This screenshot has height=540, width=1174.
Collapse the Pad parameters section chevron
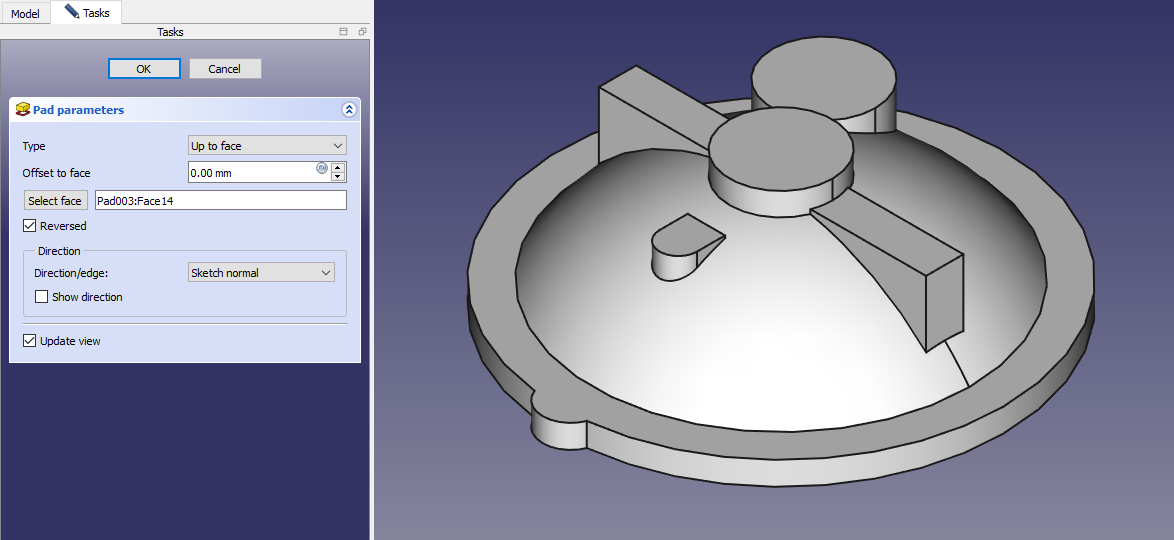pos(348,110)
